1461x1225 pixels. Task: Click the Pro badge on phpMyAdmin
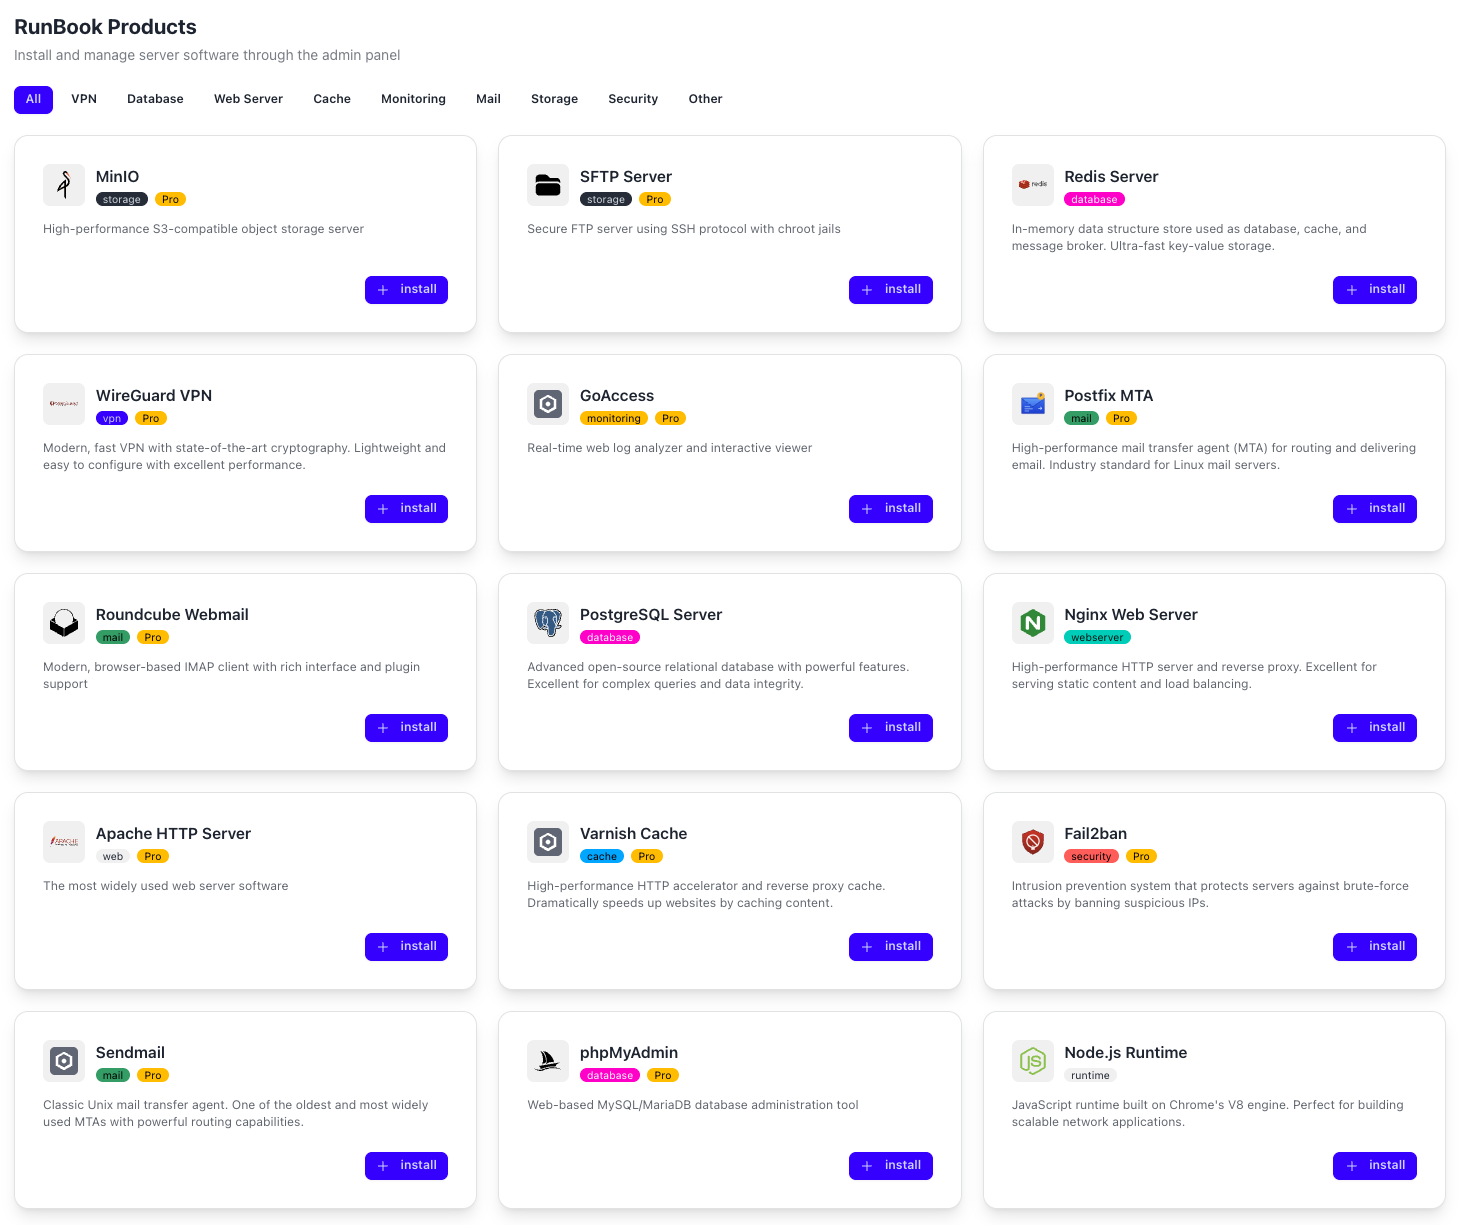[x=663, y=1076]
